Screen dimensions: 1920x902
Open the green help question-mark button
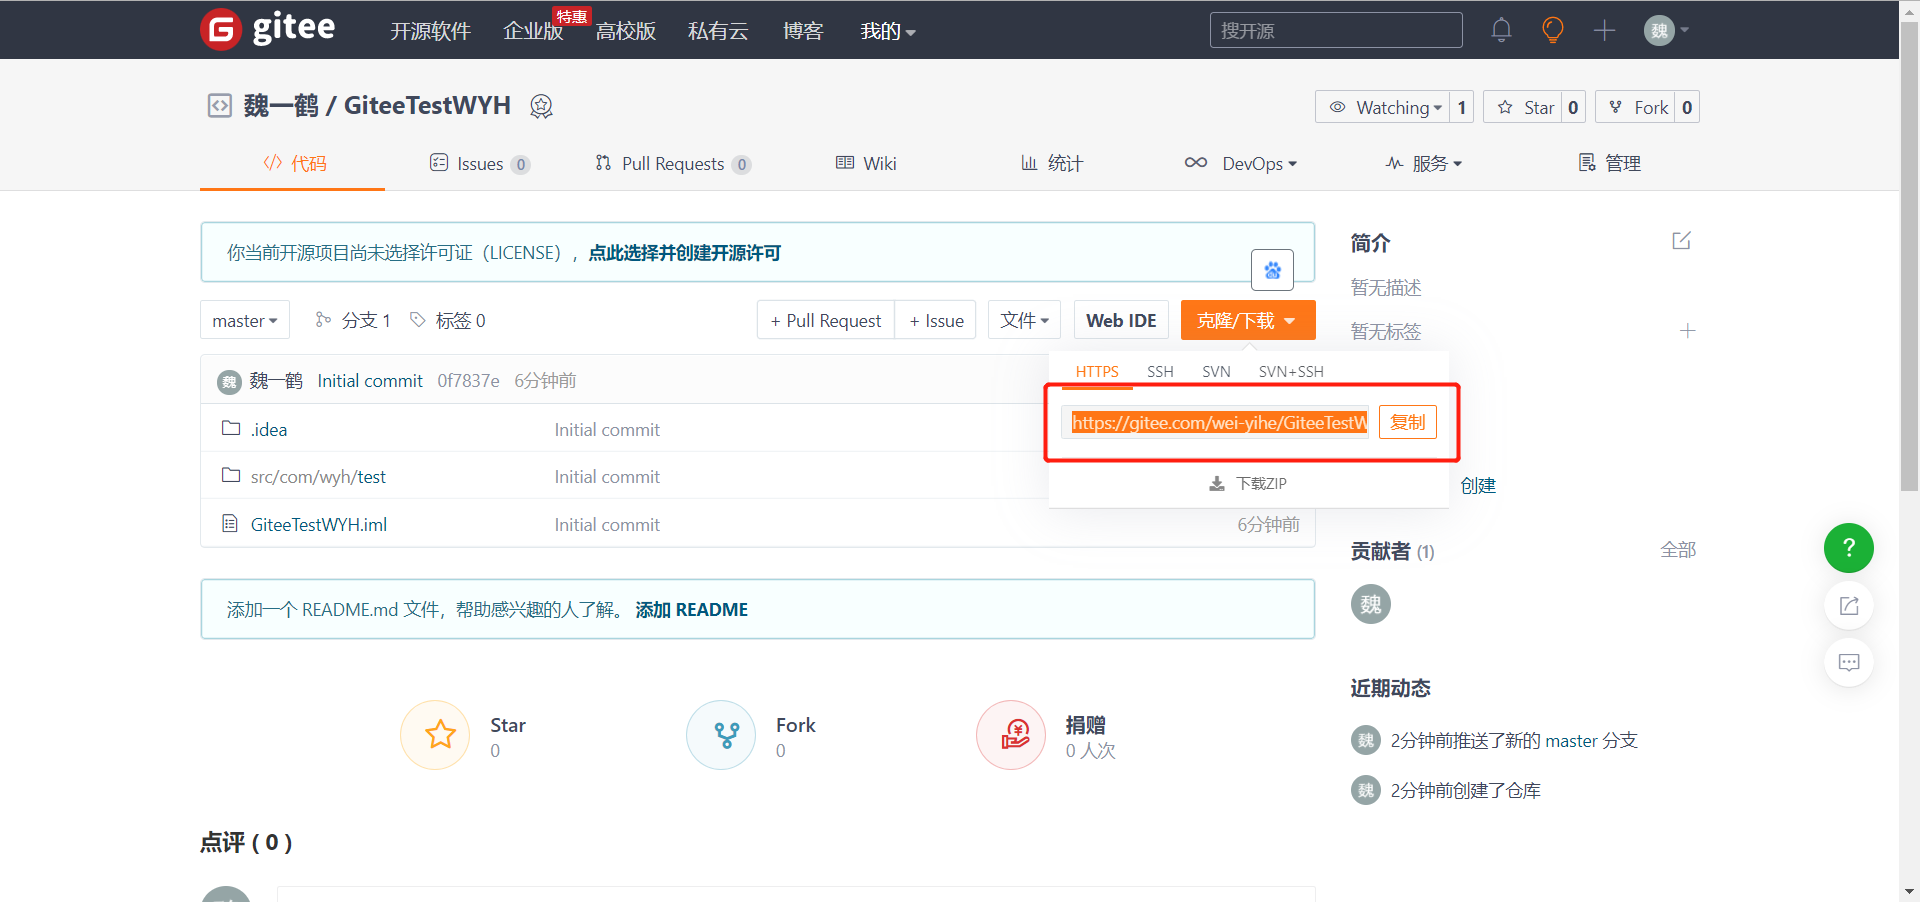point(1848,548)
